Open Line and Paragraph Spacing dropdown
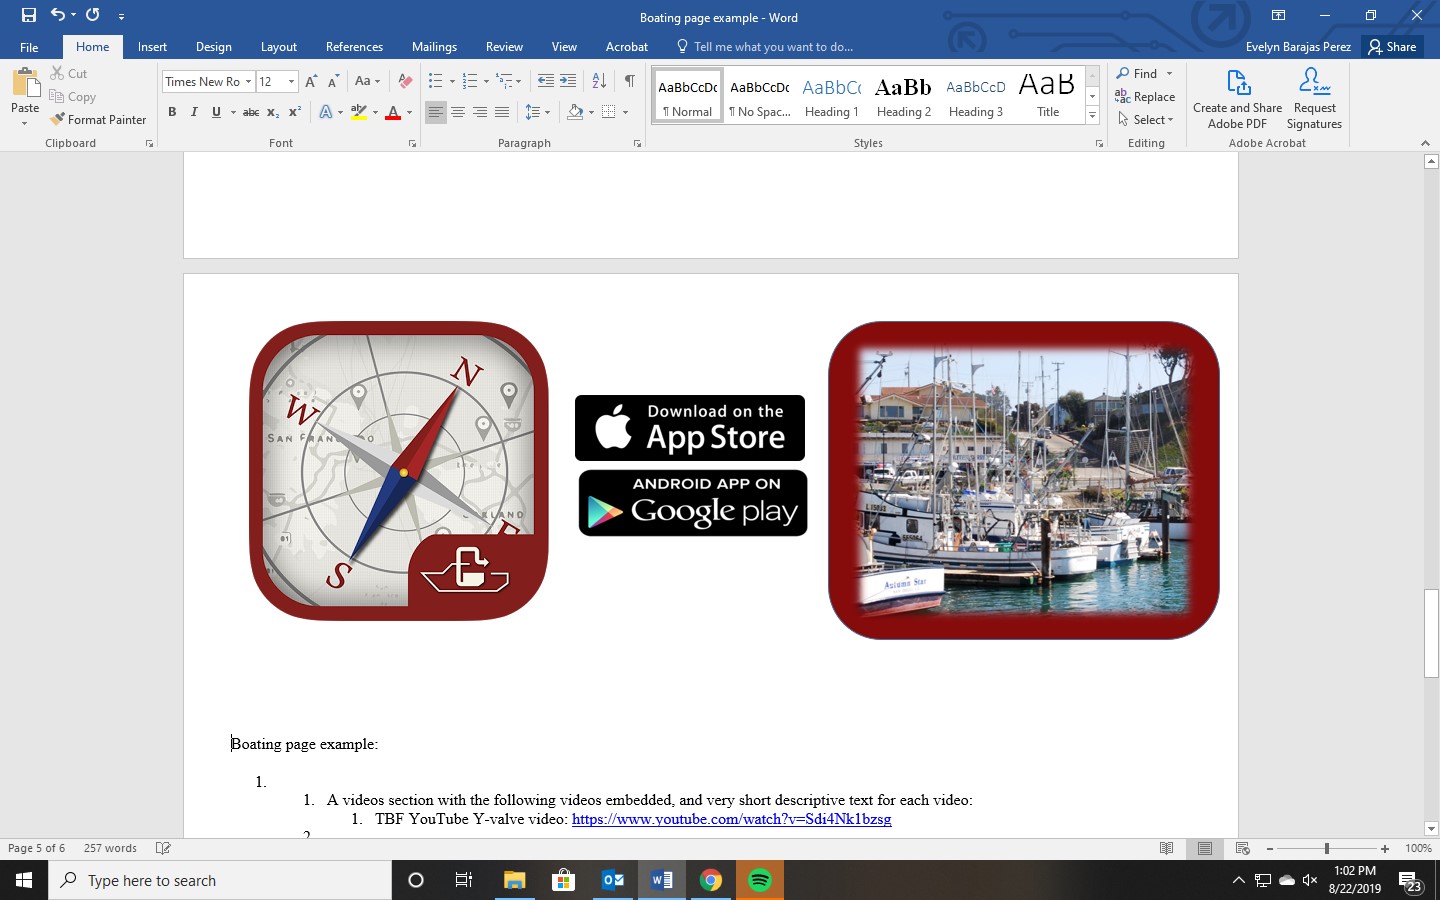The width and height of the screenshot is (1440, 900). click(538, 112)
